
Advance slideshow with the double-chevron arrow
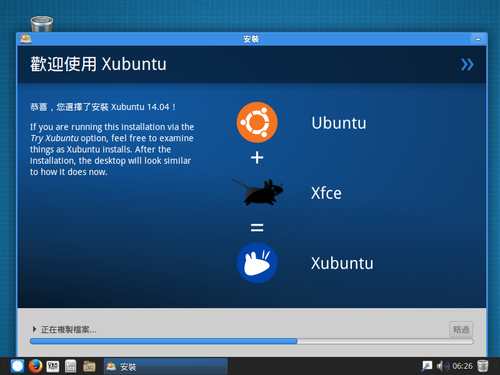467,64
